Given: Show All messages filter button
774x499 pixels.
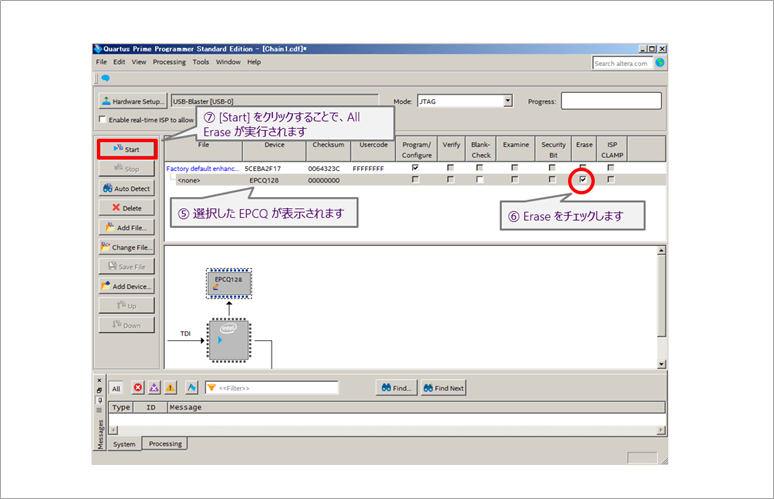Looking at the screenshot, I should tap(116, 388).
